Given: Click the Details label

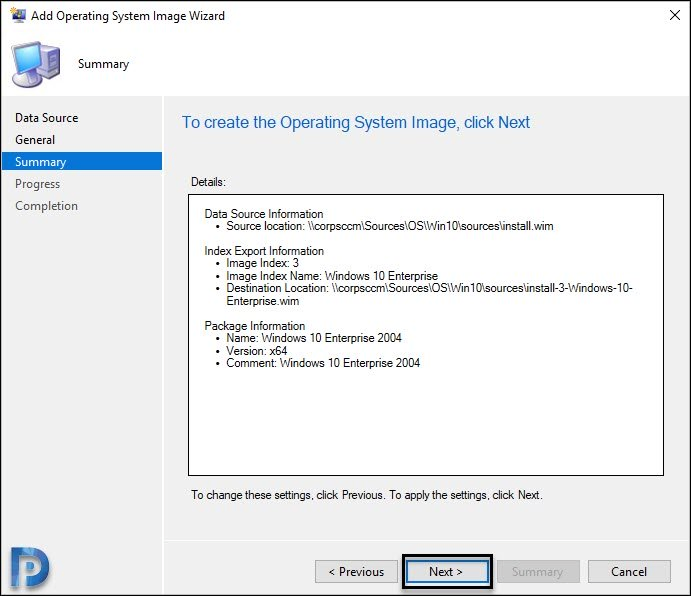Looking at the screenshot, I should pyautogui.click(x=208, y=182).
